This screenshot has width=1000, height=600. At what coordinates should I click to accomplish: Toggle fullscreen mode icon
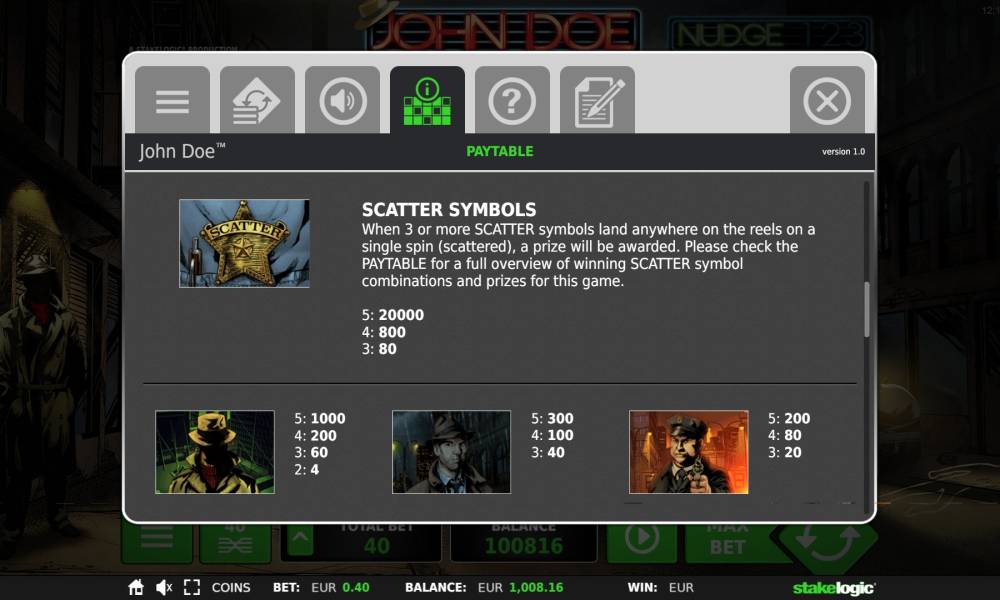pos(192,587)
